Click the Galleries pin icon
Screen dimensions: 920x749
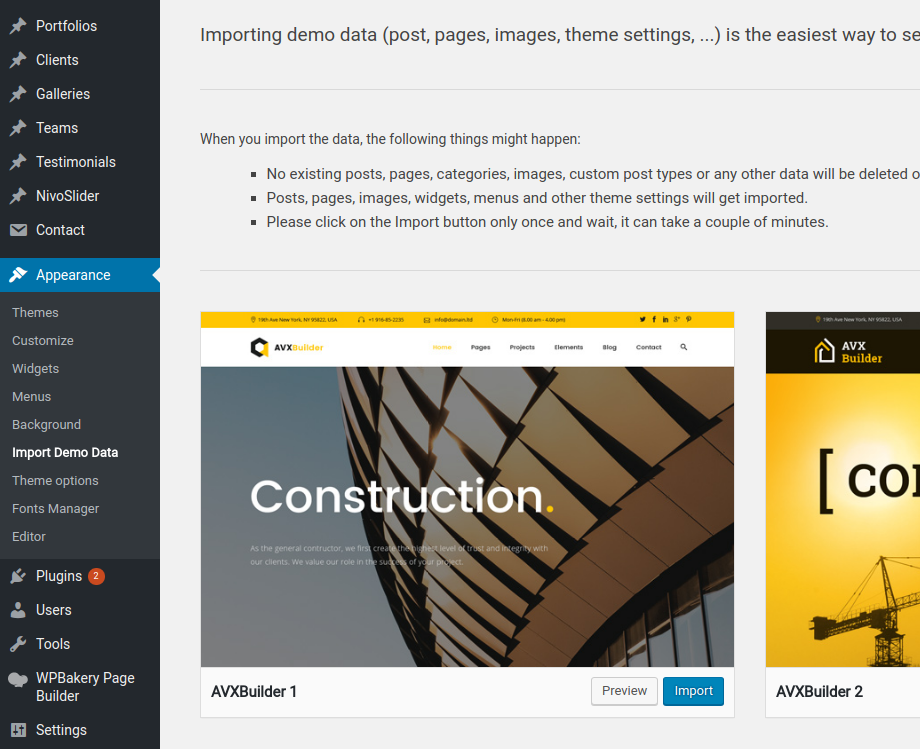tap(18, 94)
